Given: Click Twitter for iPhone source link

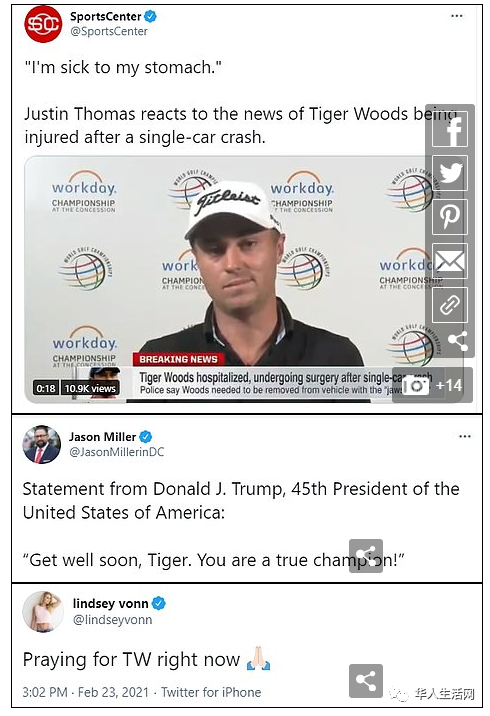Looking at the screenshot, I should pos(211,692).
